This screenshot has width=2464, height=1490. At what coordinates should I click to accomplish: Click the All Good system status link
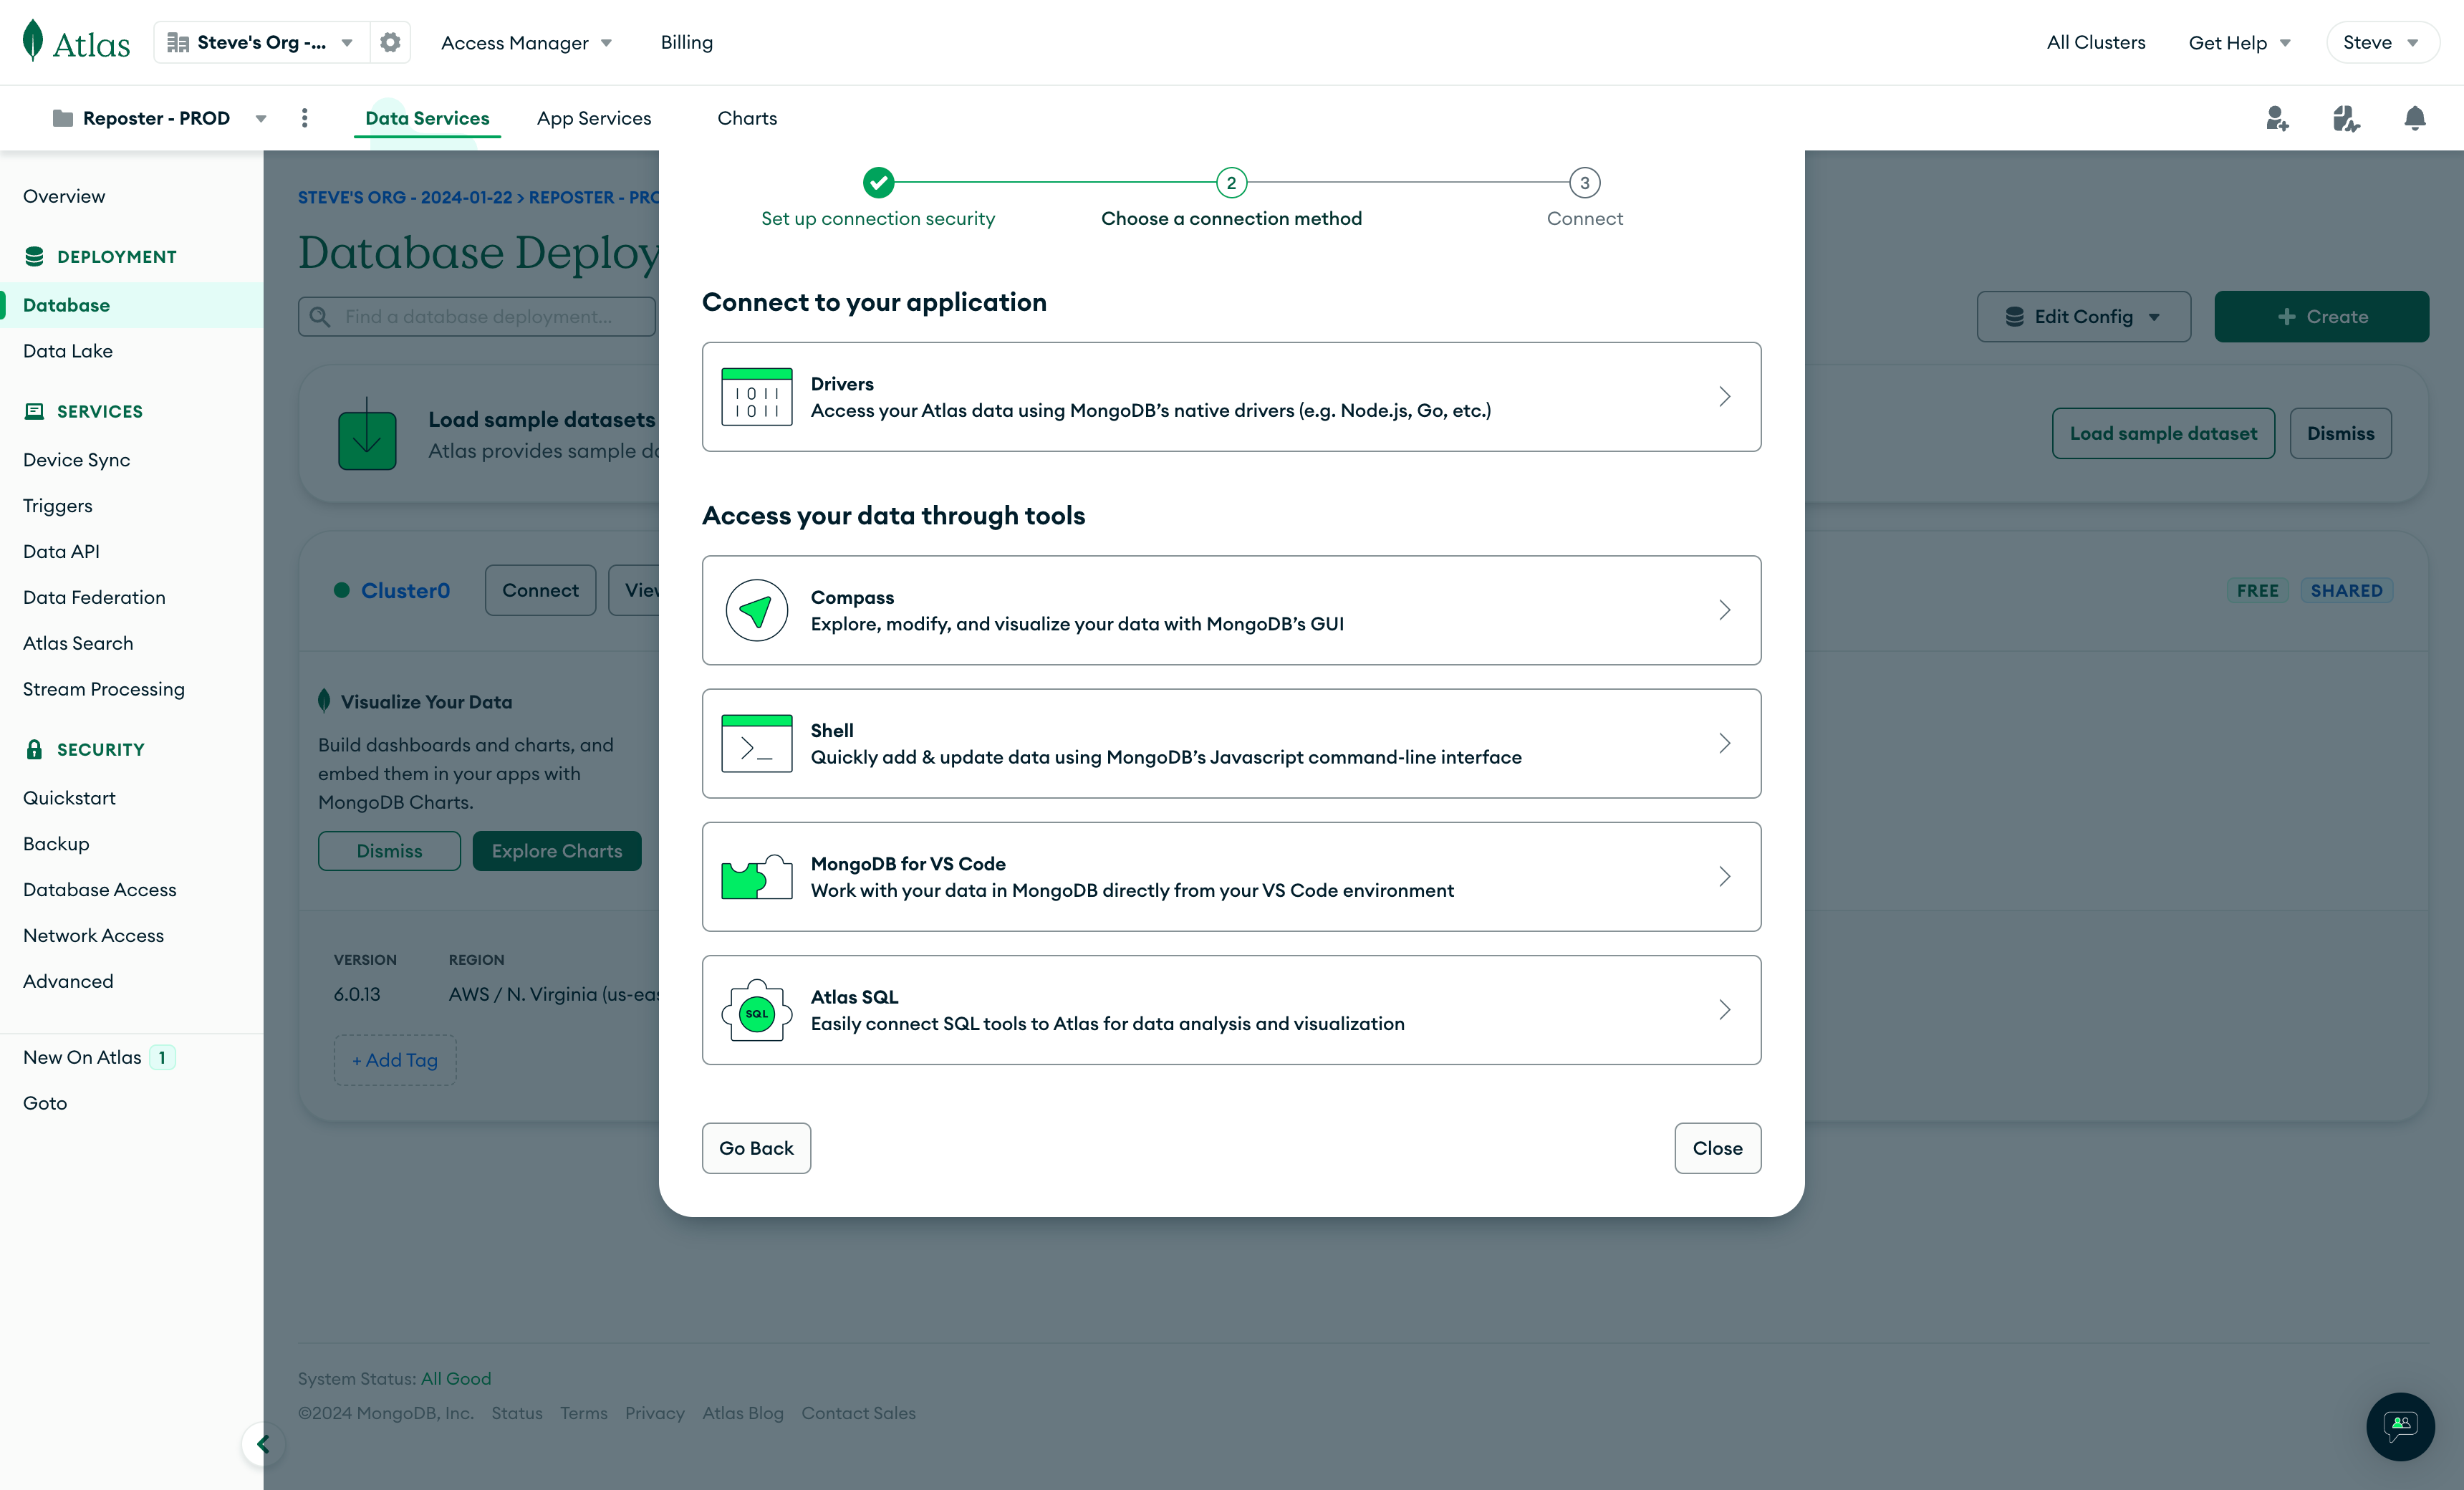pyautogui.click(x=456, y=1379)
